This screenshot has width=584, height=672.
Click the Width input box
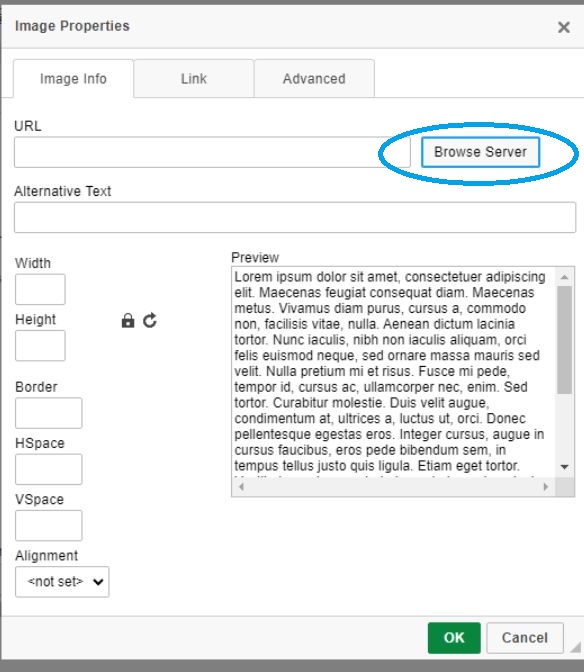click(x=40, y=289)
